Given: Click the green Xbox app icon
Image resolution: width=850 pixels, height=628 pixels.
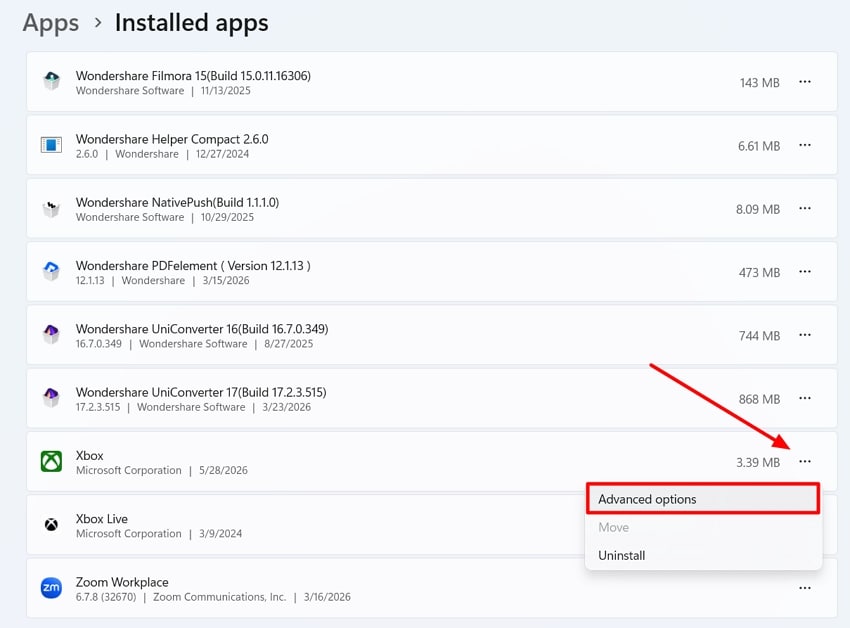Looking at the screenshot, I should 51,462.
